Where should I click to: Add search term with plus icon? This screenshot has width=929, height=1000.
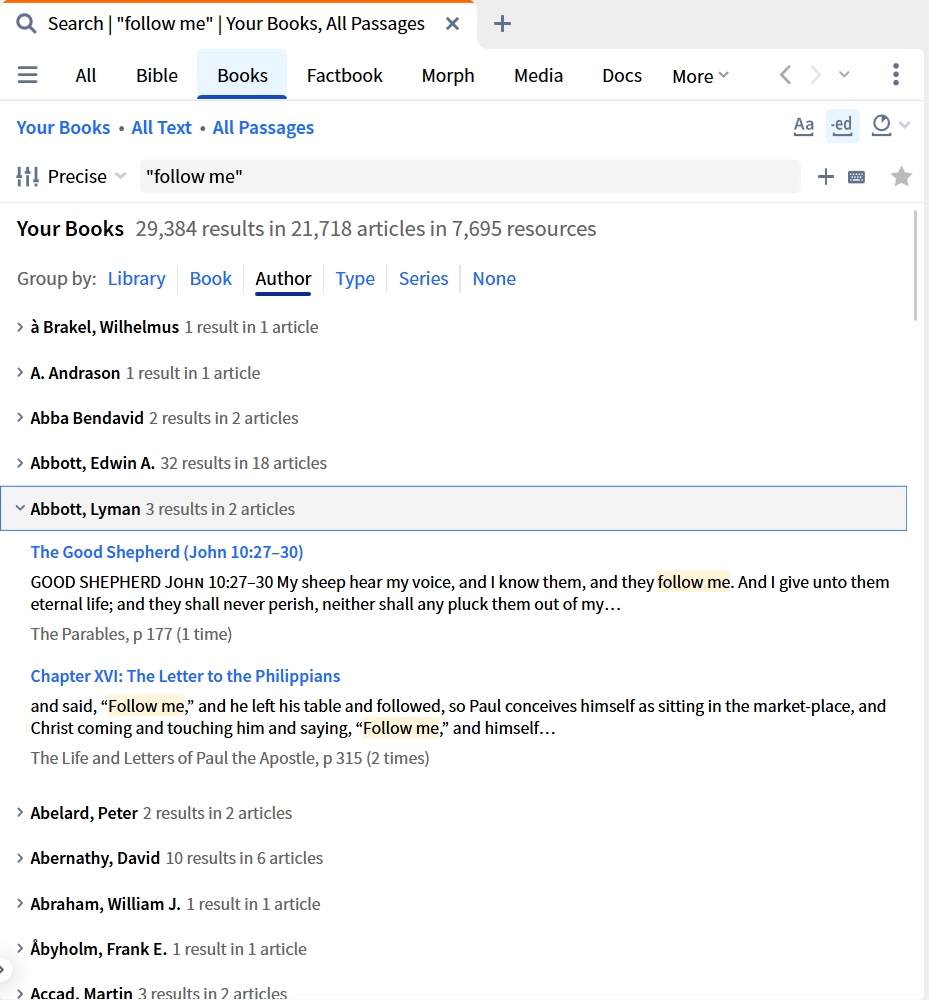point(826,177)
